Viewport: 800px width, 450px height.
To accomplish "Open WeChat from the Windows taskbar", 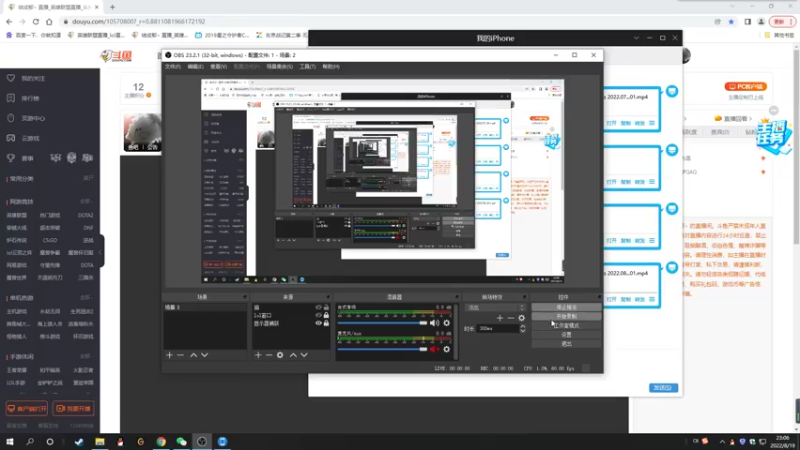I will click(182, 442).
